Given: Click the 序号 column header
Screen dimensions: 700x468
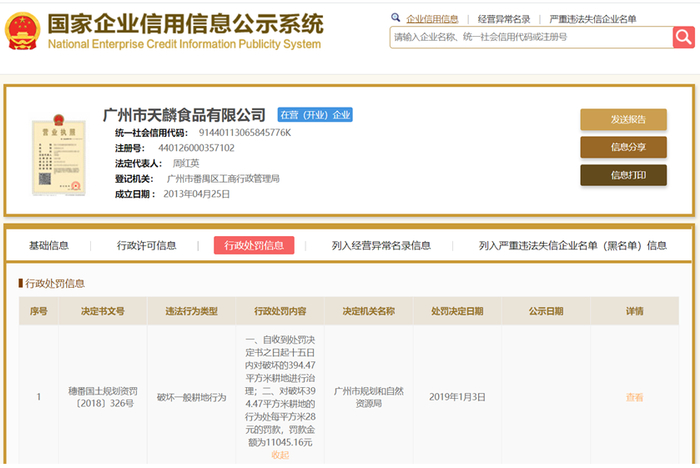Looking at the screenshot, I should (39, 311).
